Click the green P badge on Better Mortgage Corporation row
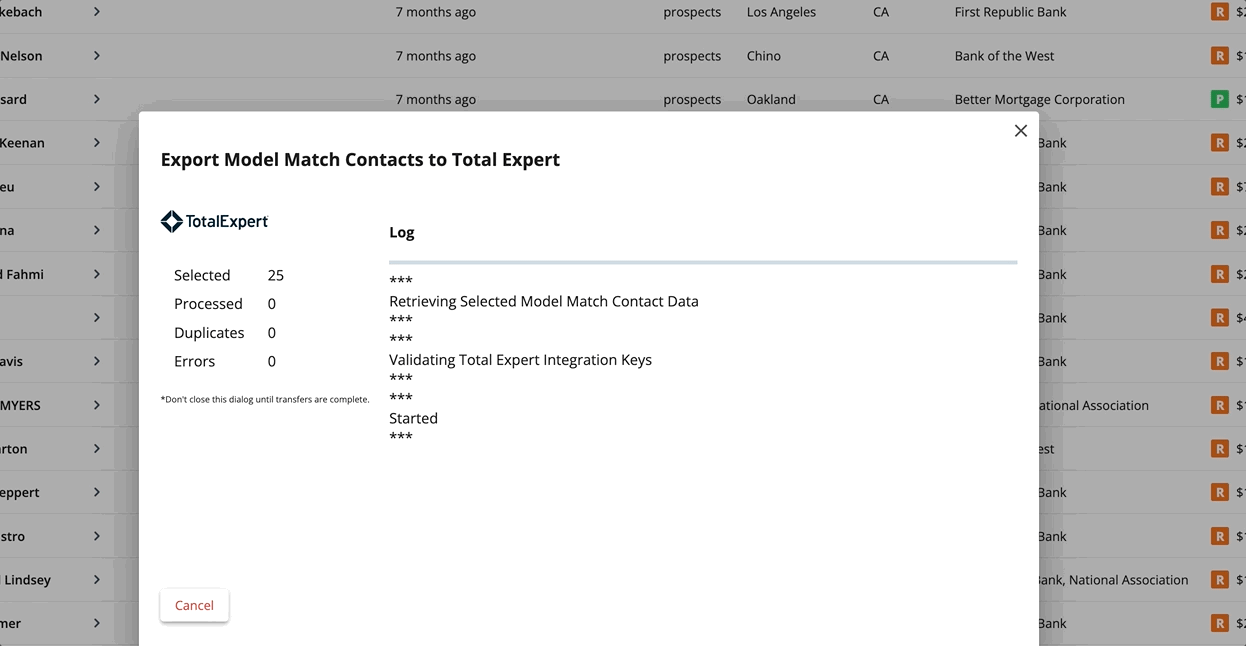Image resolution: width=1246 pixels, height=646 pixels. coord(1219,99)
